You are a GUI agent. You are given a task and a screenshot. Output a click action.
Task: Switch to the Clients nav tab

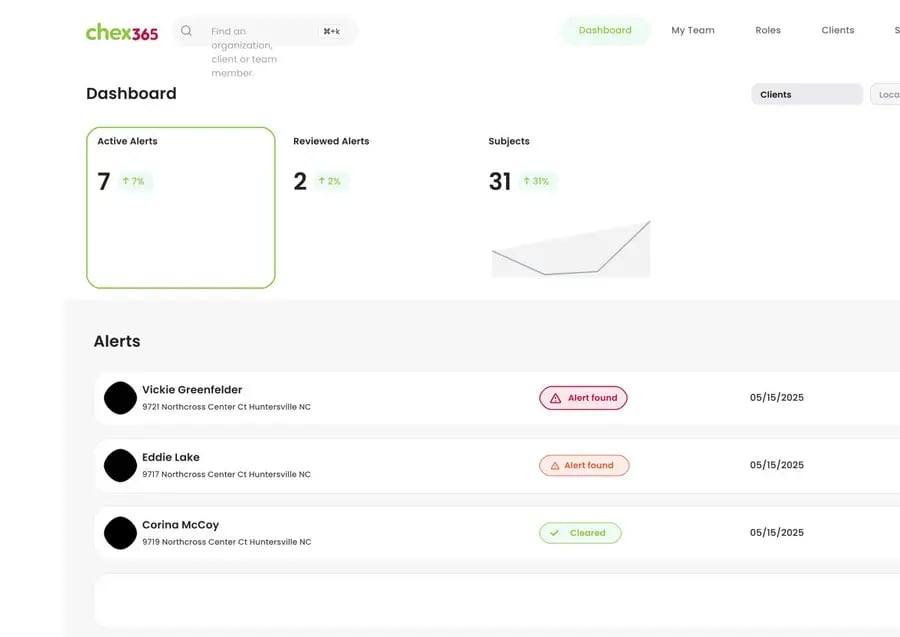(837, 30)
